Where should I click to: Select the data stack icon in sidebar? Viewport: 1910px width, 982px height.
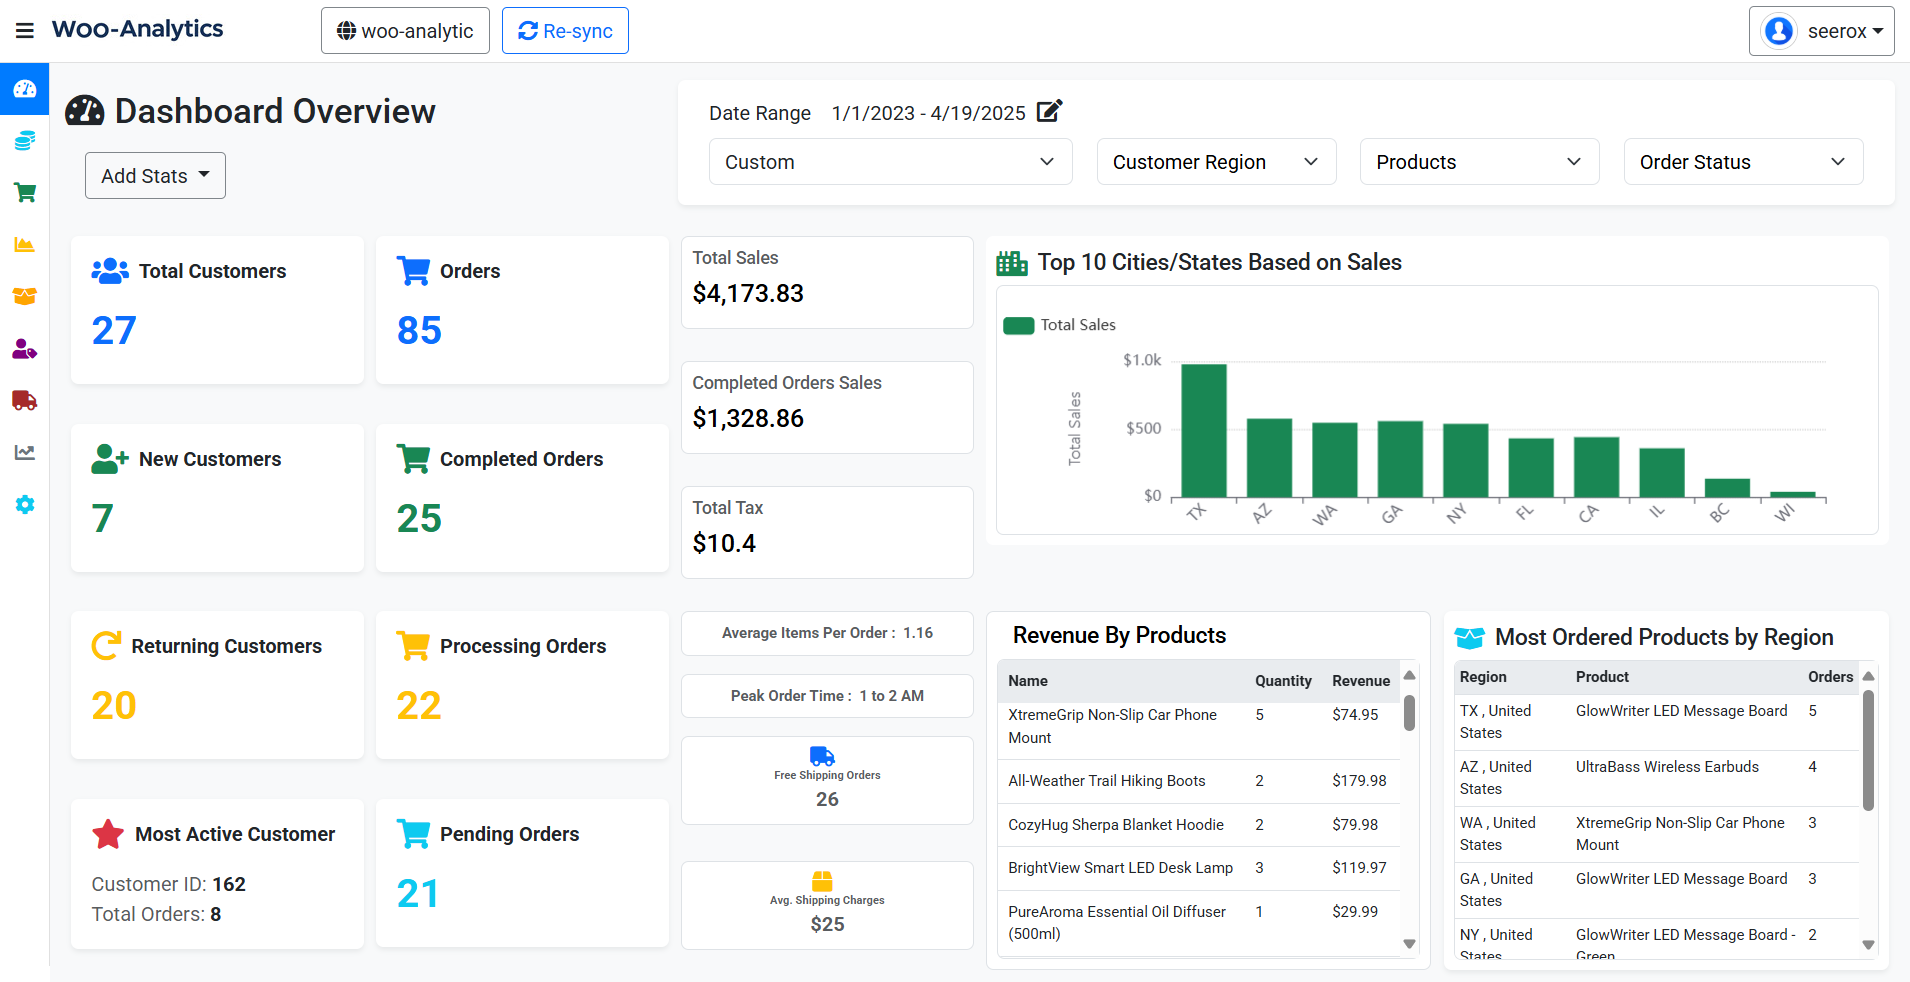click(x=24, y=141)
